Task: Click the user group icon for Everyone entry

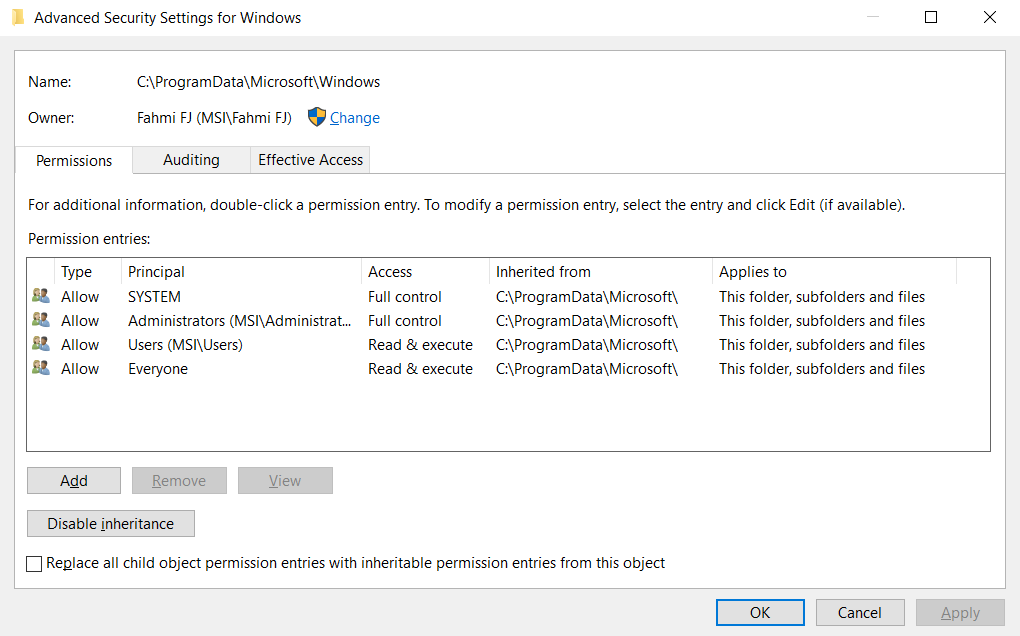Action: [x=40, y=368]
